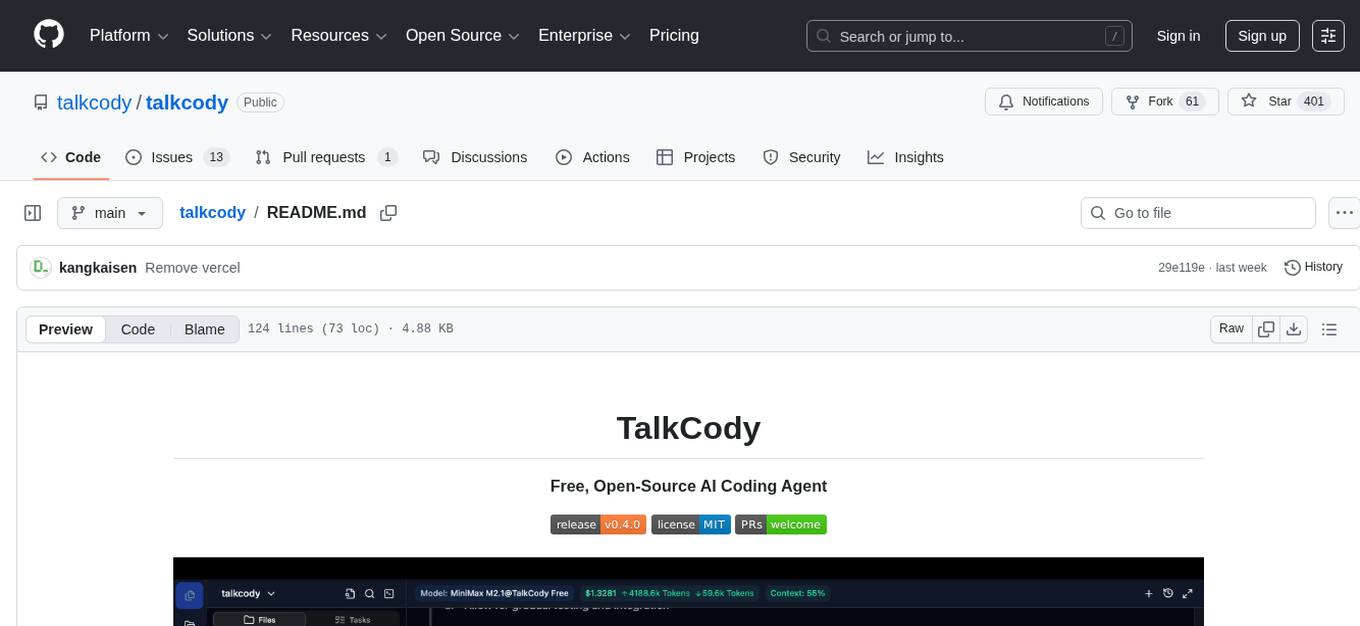The width and height of the screenshot is (1360, 626).
Task: Open the file outline headings icon
Action: (x=1329, y=328)
